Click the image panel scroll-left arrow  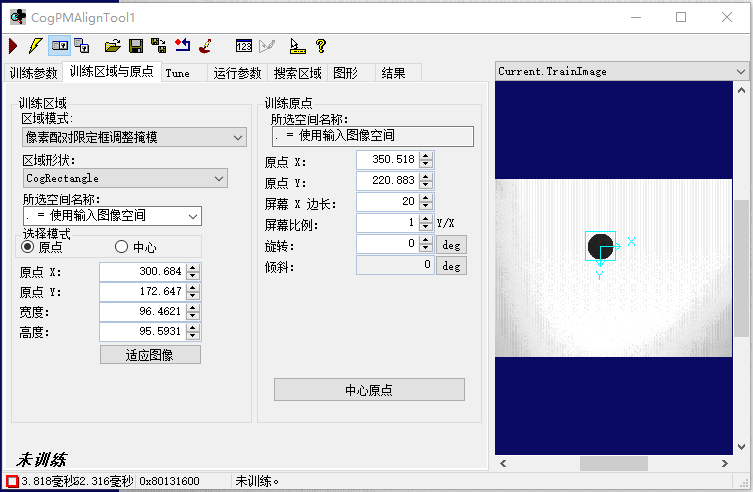503,464
